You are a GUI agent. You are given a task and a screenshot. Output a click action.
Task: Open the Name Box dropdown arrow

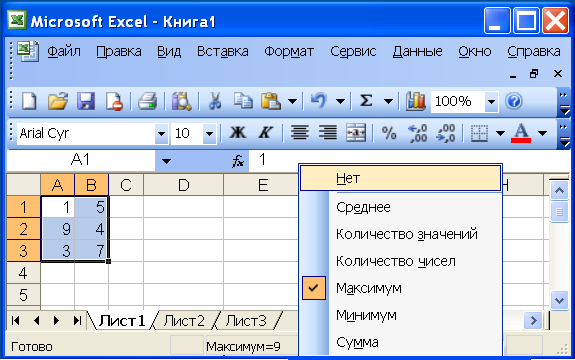(166, 161)
